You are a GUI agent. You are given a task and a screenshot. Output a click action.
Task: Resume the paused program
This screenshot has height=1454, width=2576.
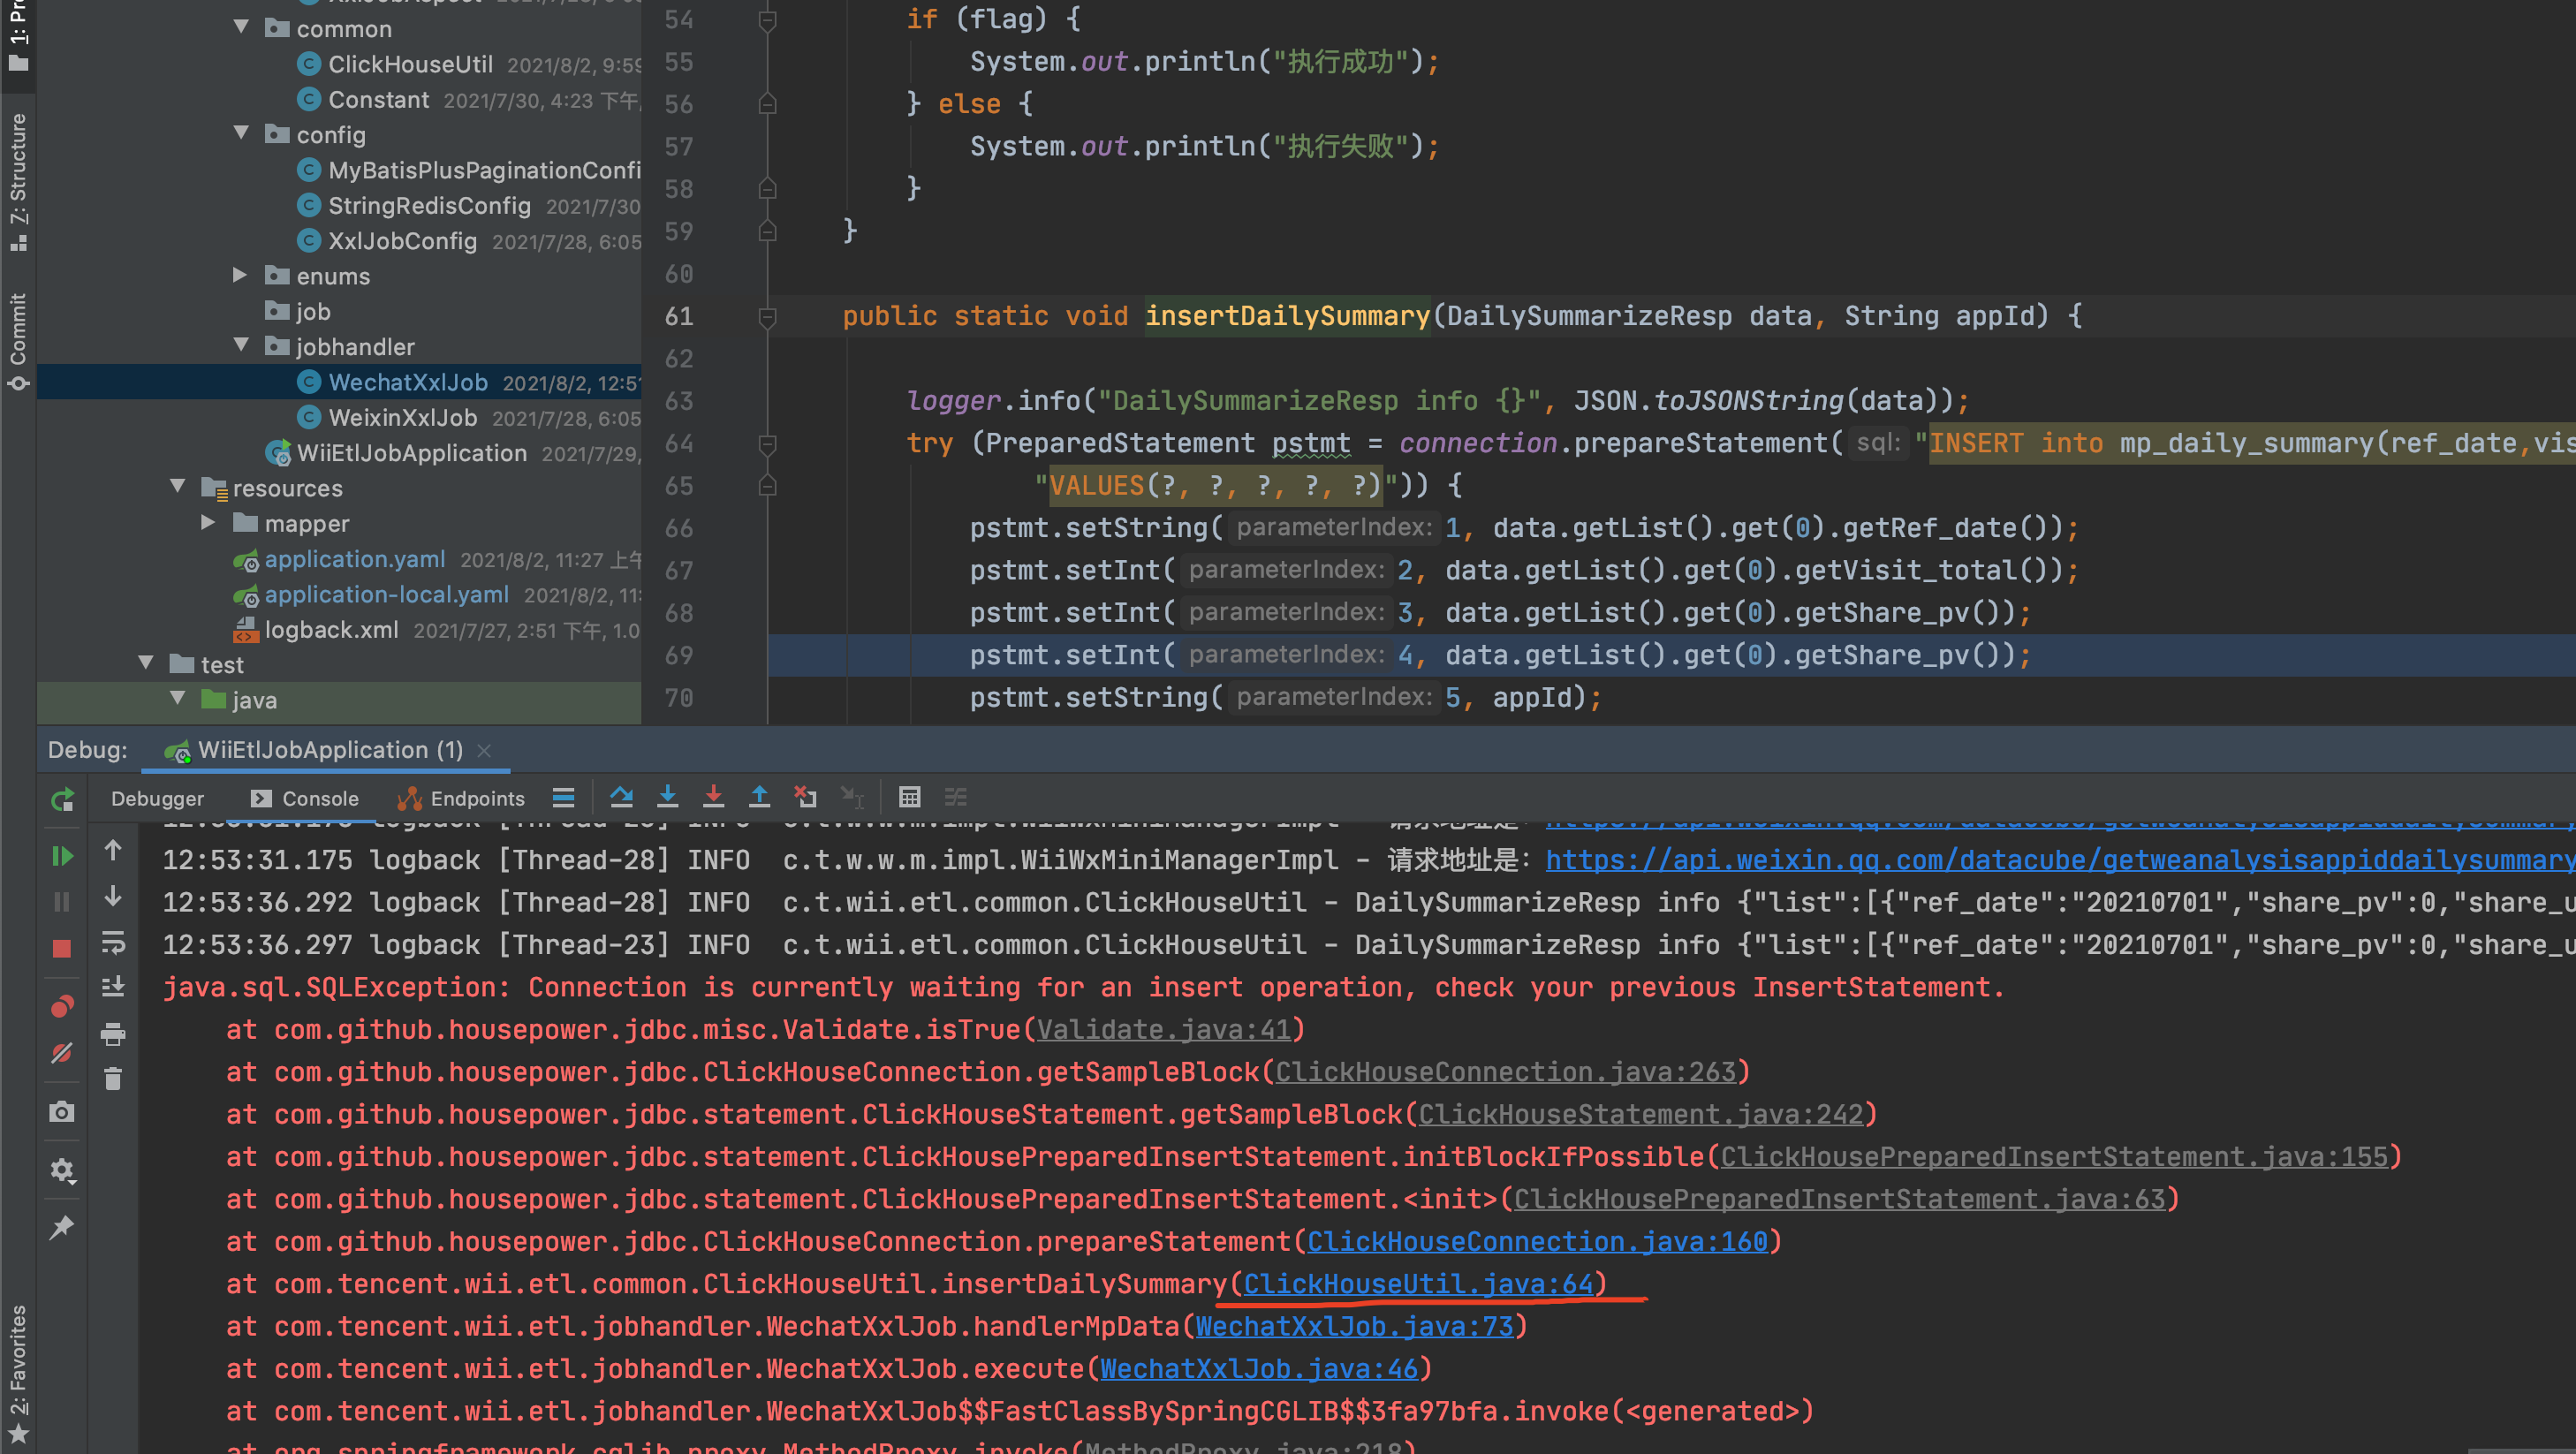point(62,855)
